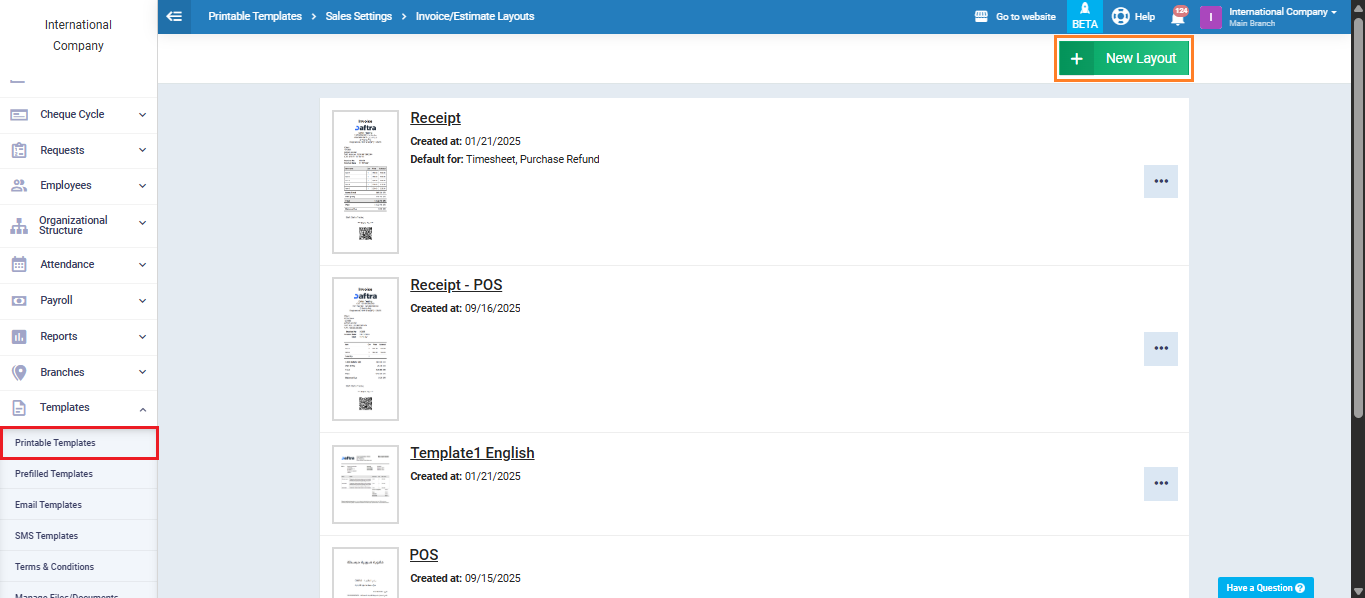The height and width of the screenshot is (598, 1365).
Task: Open options menu for Template1 English
Action: (1160, 484)
